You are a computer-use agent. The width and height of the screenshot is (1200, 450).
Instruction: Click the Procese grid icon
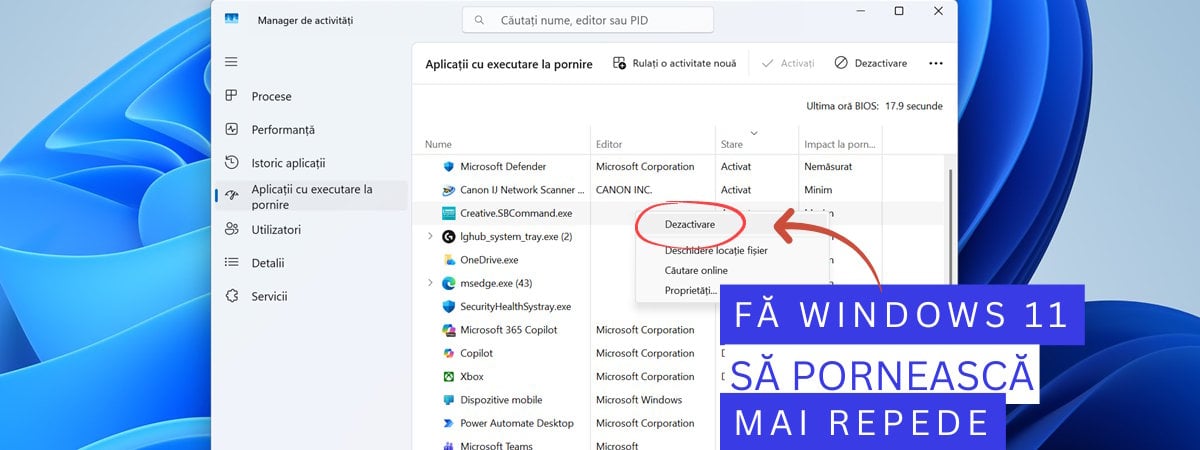[232, 96]
